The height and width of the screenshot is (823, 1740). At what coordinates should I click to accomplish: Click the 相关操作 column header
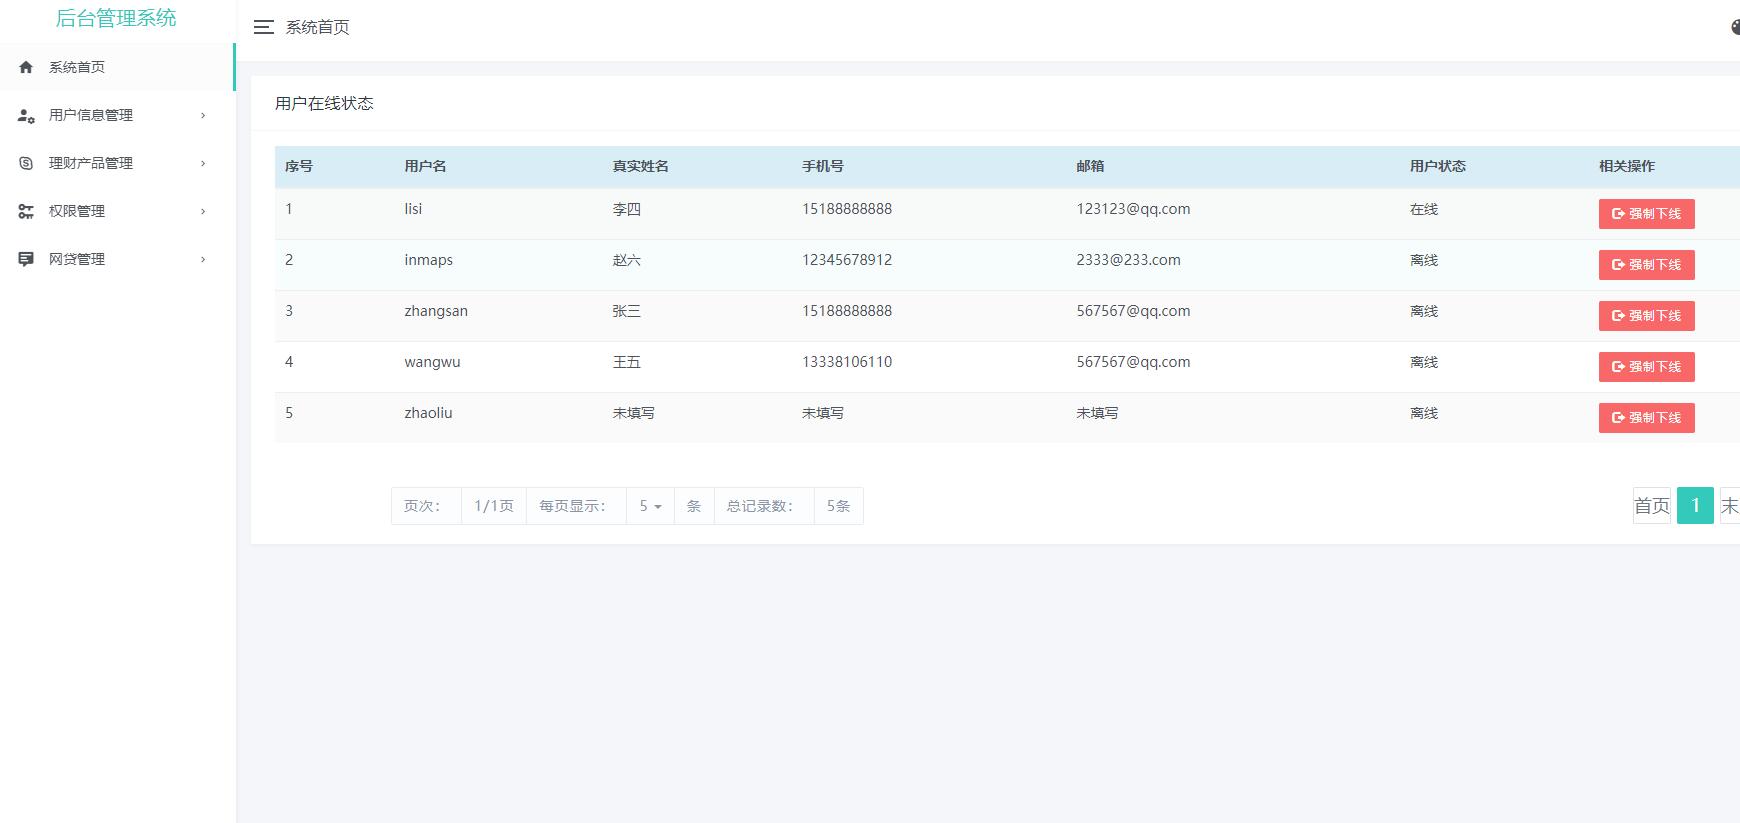point(1627,166)
